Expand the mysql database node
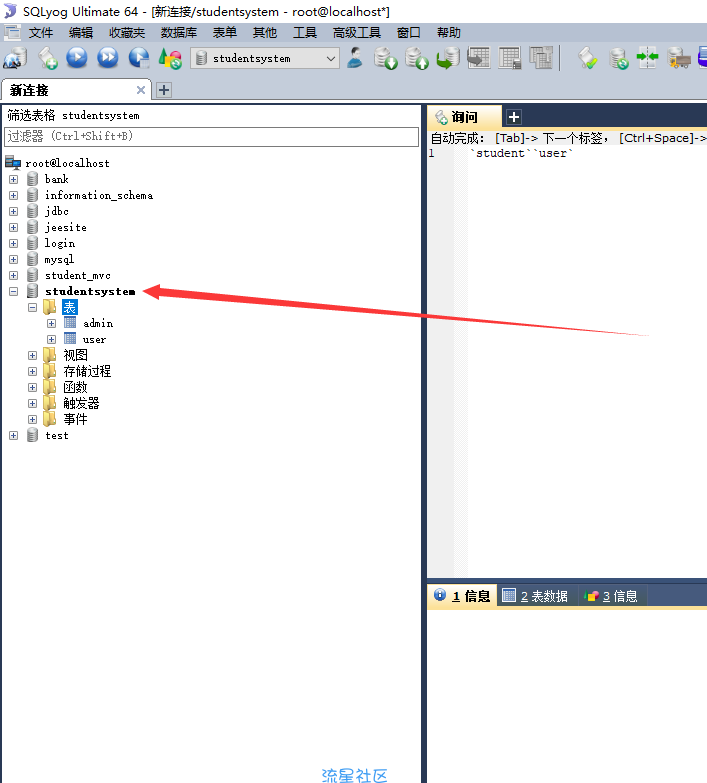707x783 pixels. pyautogui.click(x=13, y=259)
